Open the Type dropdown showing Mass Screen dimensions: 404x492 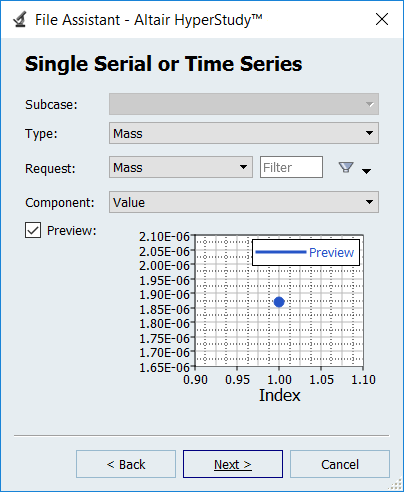pos(244,133)
